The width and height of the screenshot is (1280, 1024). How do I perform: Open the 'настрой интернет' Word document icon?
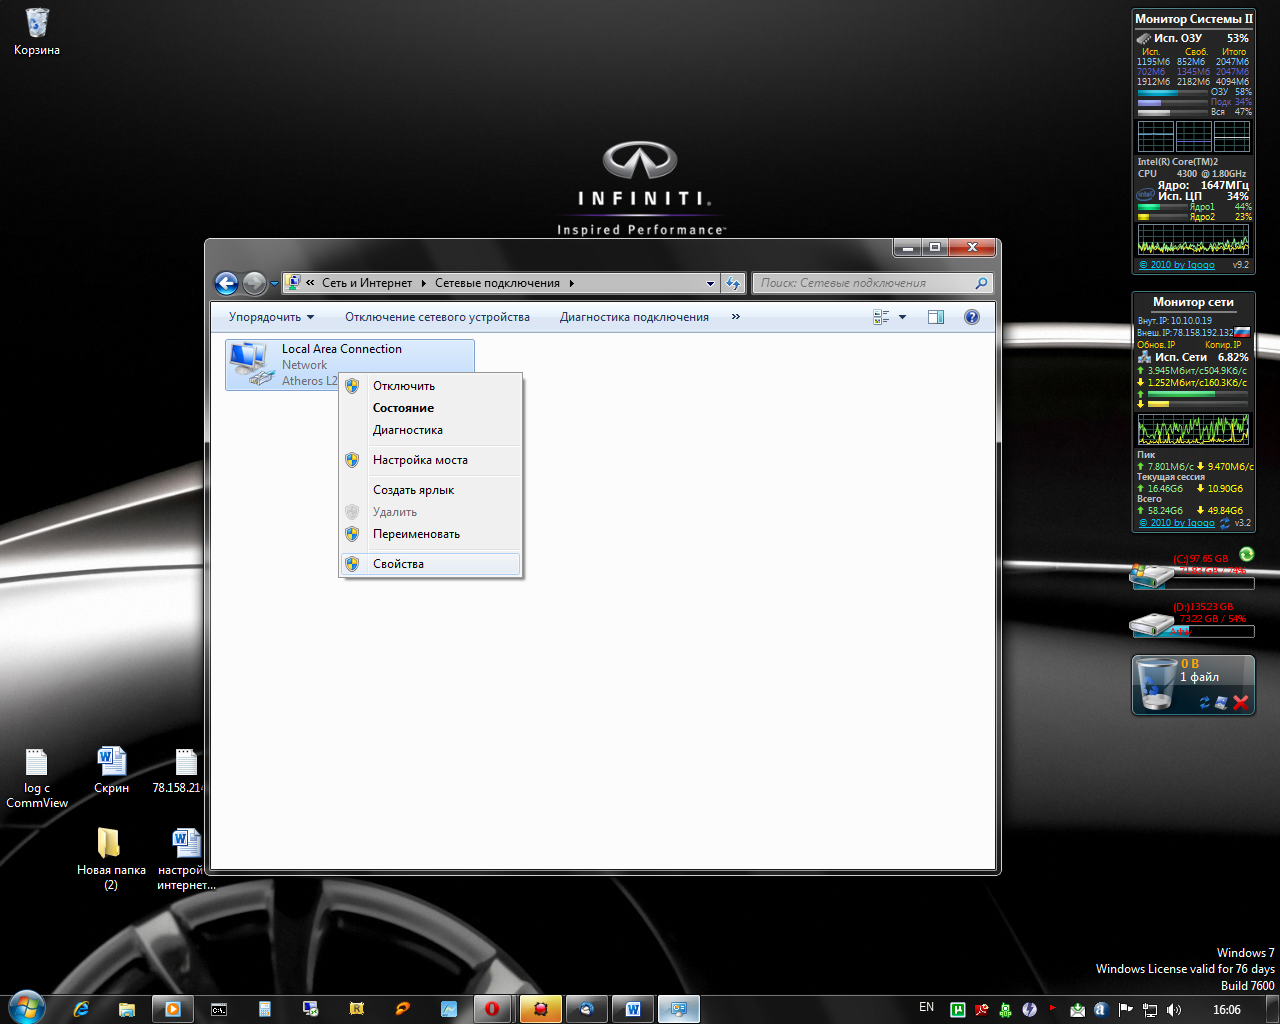point(186,858)
